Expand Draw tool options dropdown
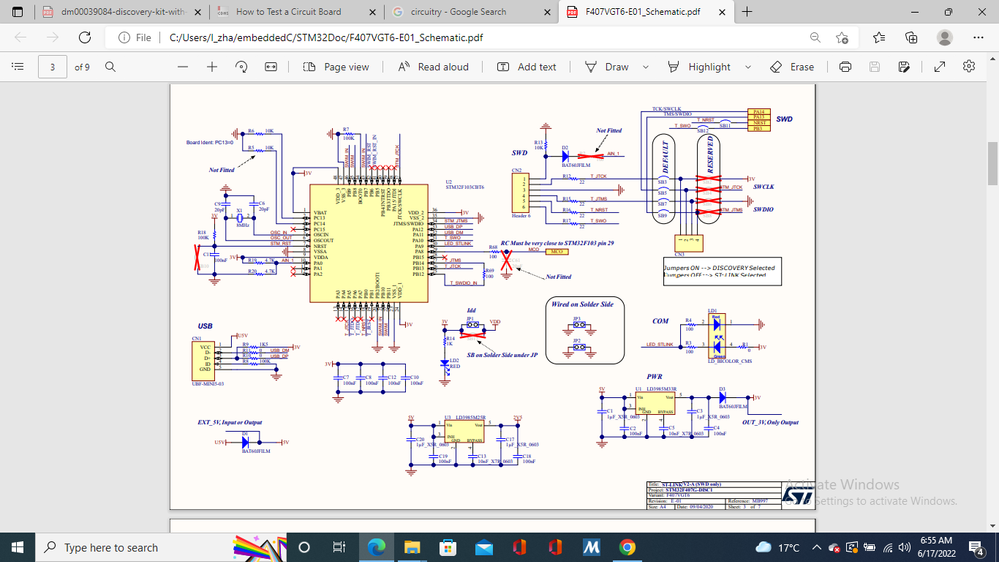999x562 pixels. [645, 67]
